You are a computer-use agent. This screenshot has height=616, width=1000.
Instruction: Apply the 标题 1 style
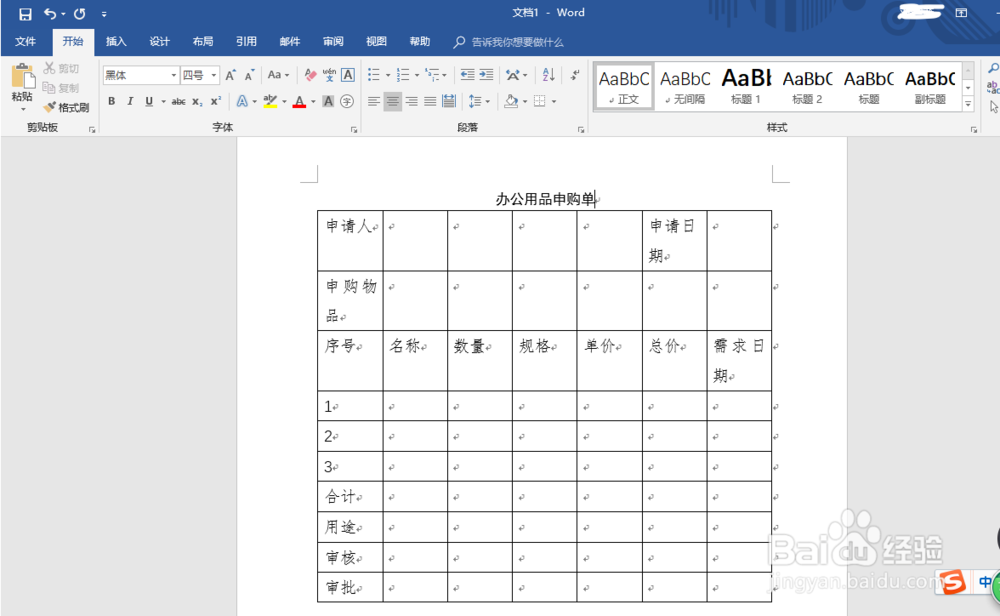pyautogui.click(x=746, y=85)
